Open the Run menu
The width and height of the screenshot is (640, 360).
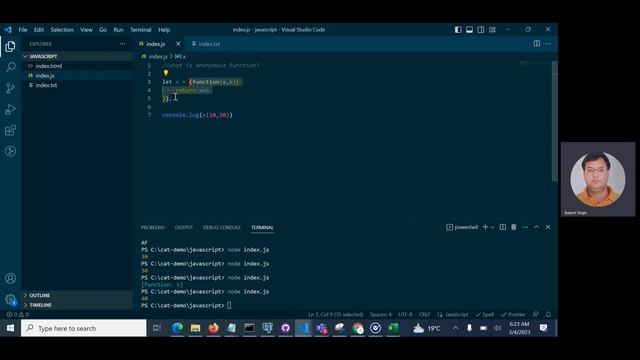(x=118, y=30)
